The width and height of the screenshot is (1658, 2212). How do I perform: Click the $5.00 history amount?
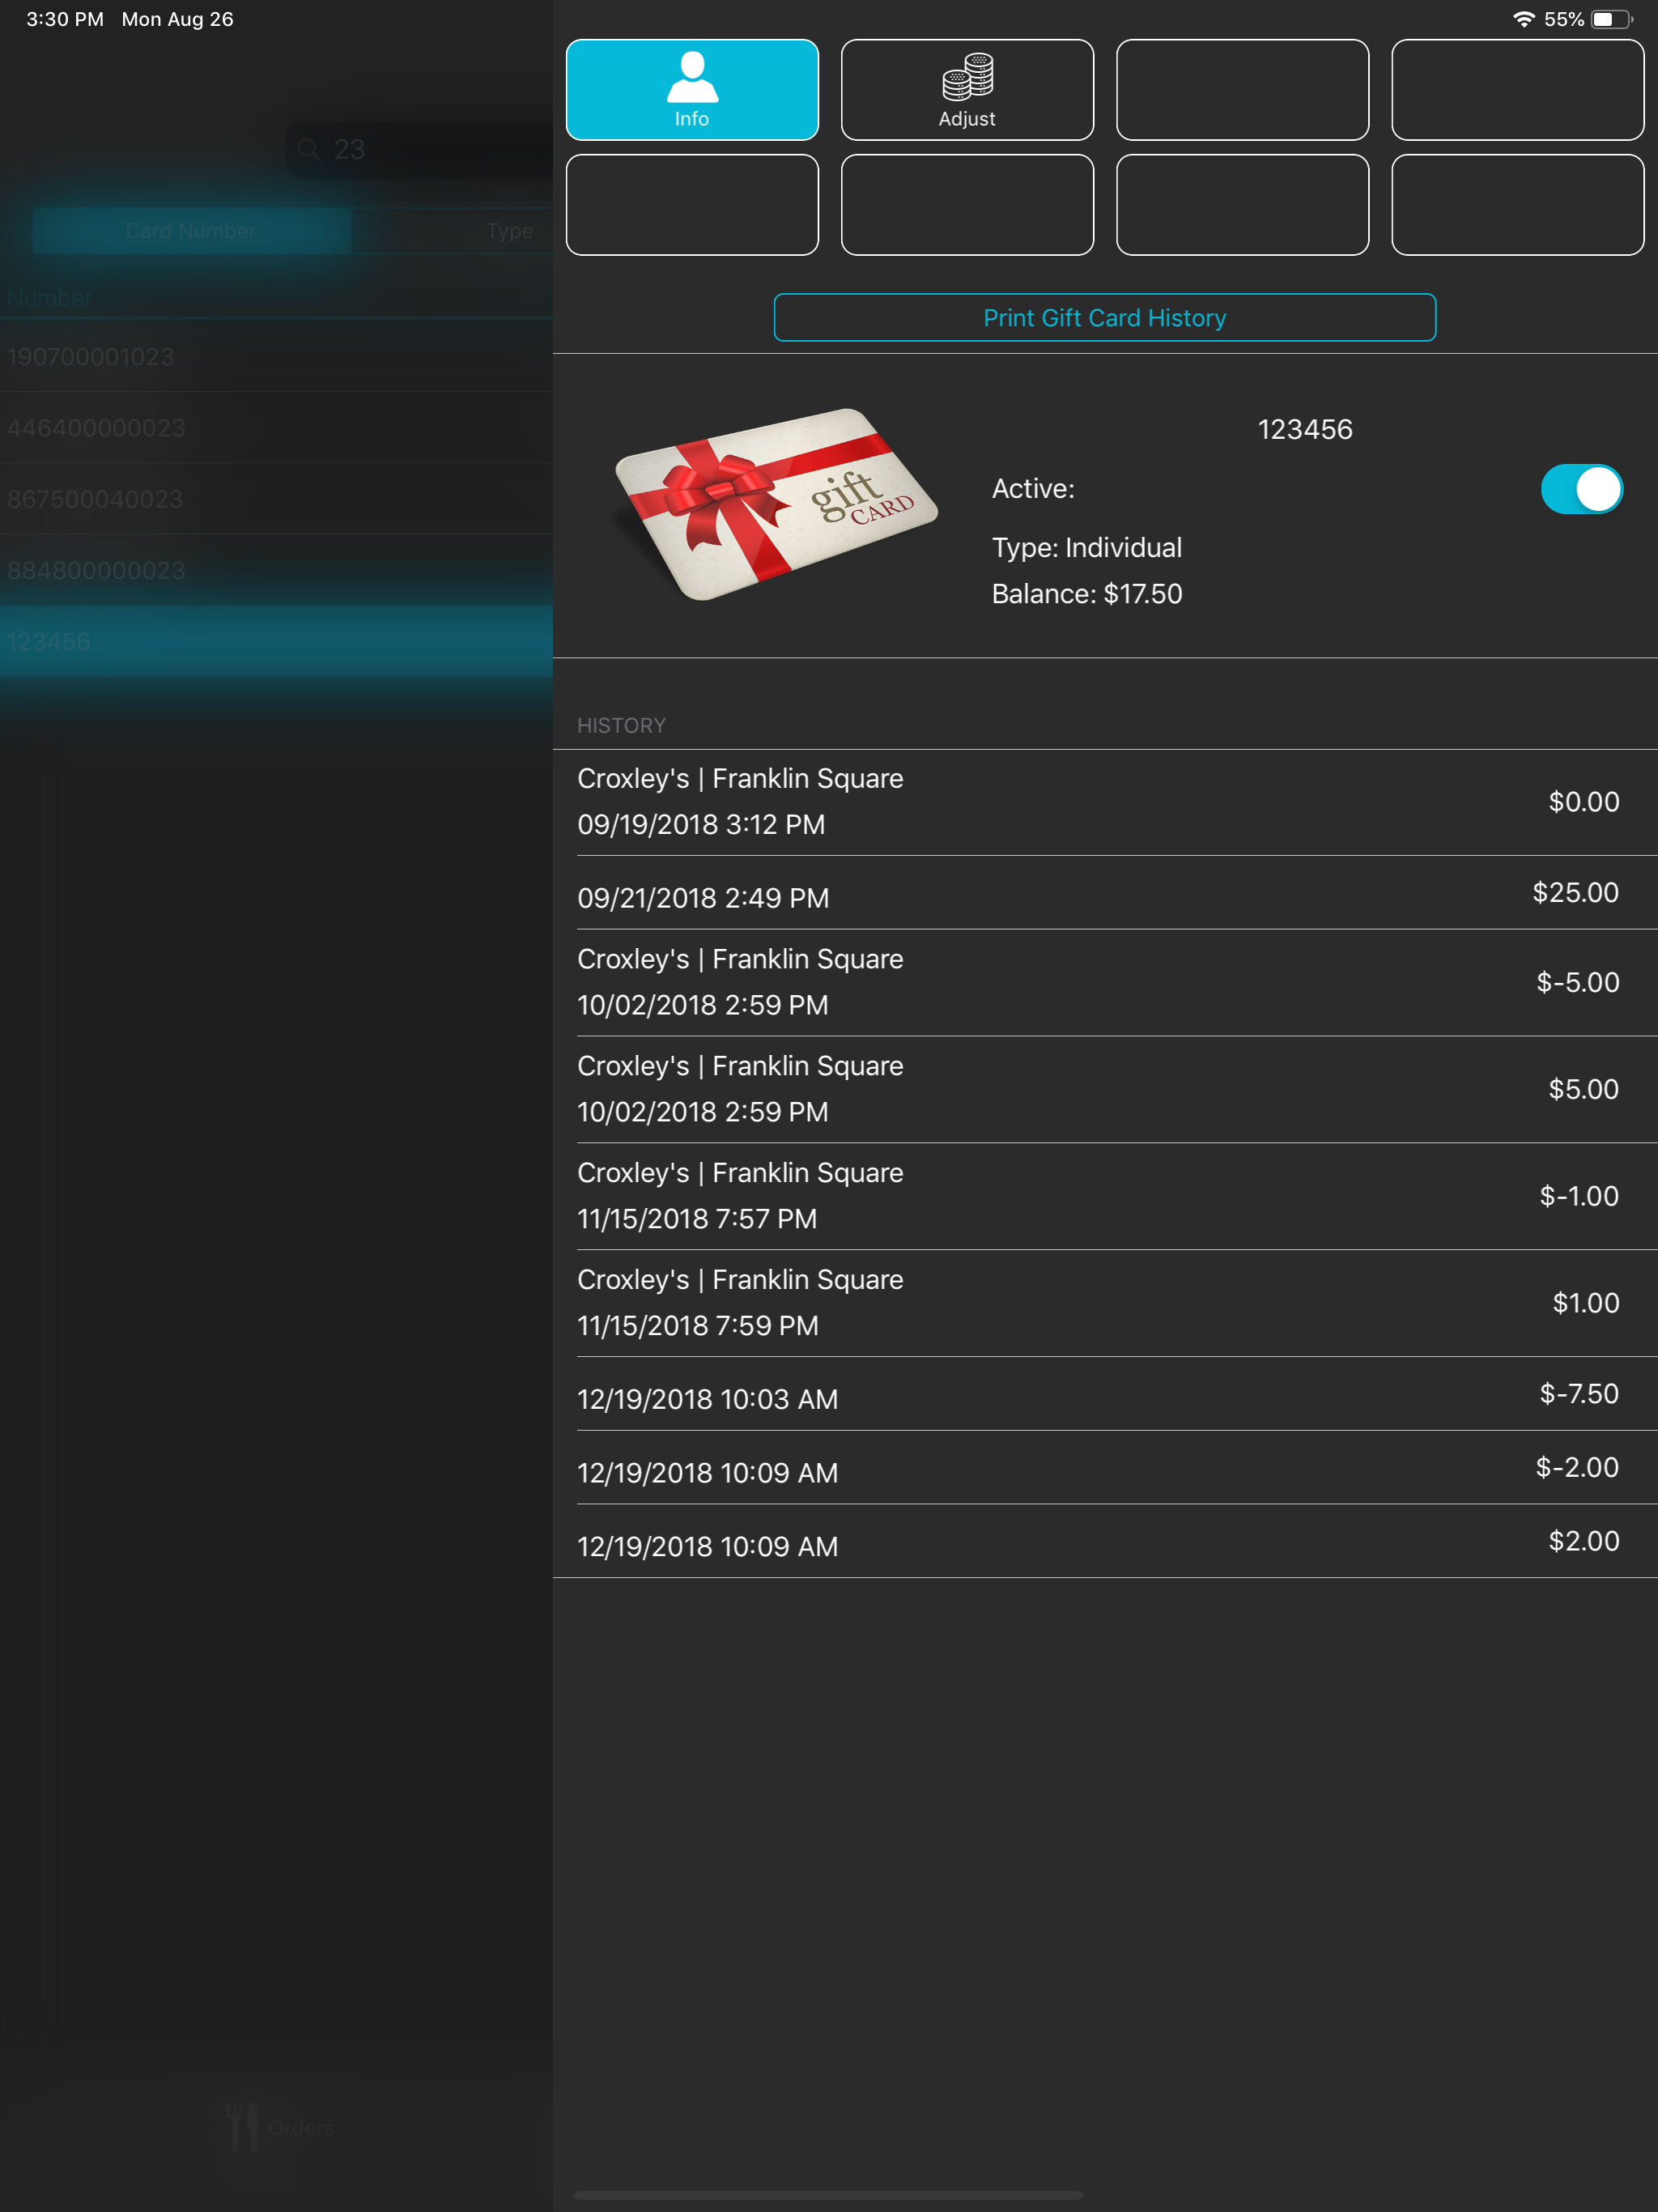(1584, 1089)
